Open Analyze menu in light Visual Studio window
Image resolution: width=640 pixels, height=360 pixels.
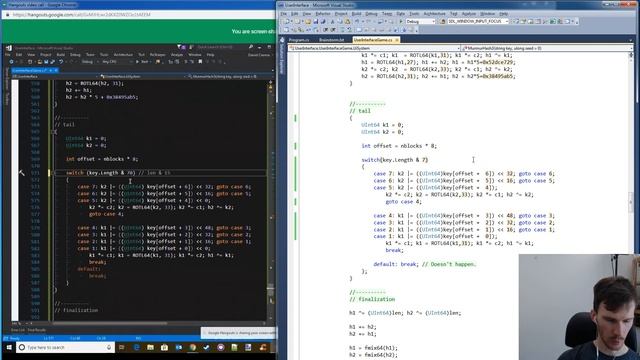pyautogui.click(x=469, y=14)
